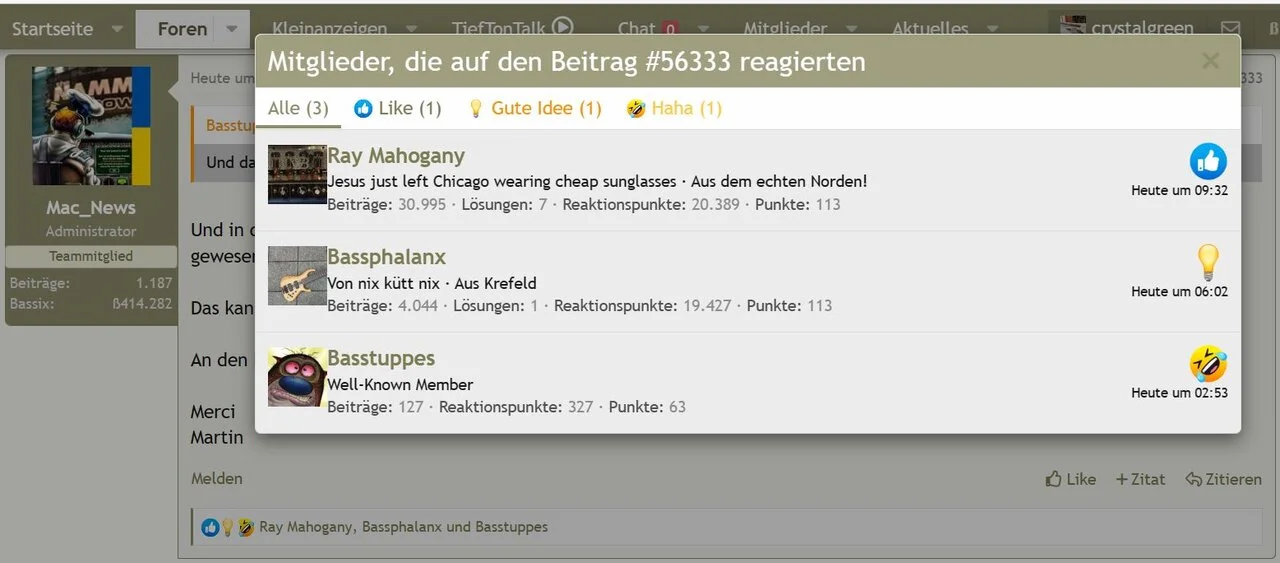Image resolution: width=1280 pixels, height=563 pixels.
Task: Click the laughing emoji reaction by Basstuppes
Action: click(1208, 363)
